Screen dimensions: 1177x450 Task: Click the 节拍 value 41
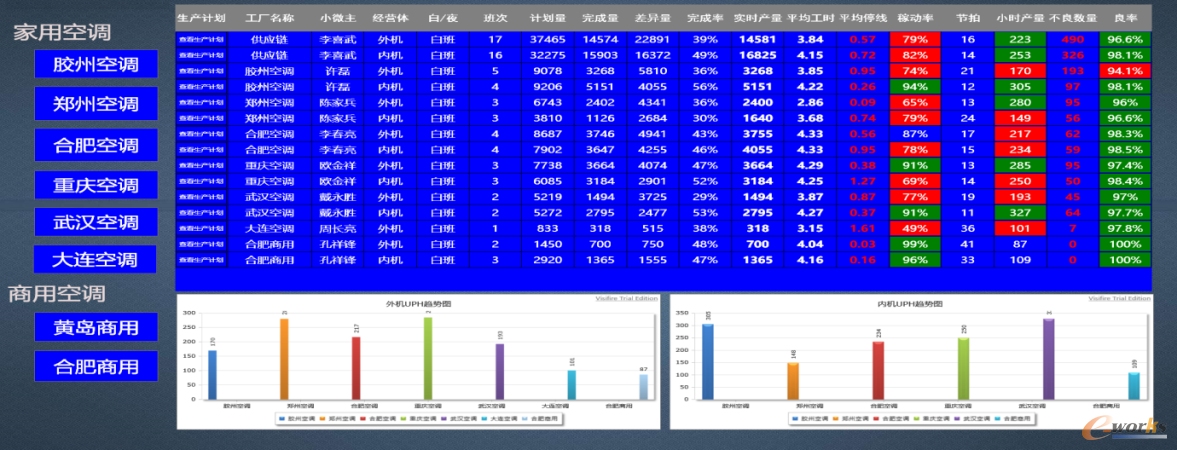point(968,243)
